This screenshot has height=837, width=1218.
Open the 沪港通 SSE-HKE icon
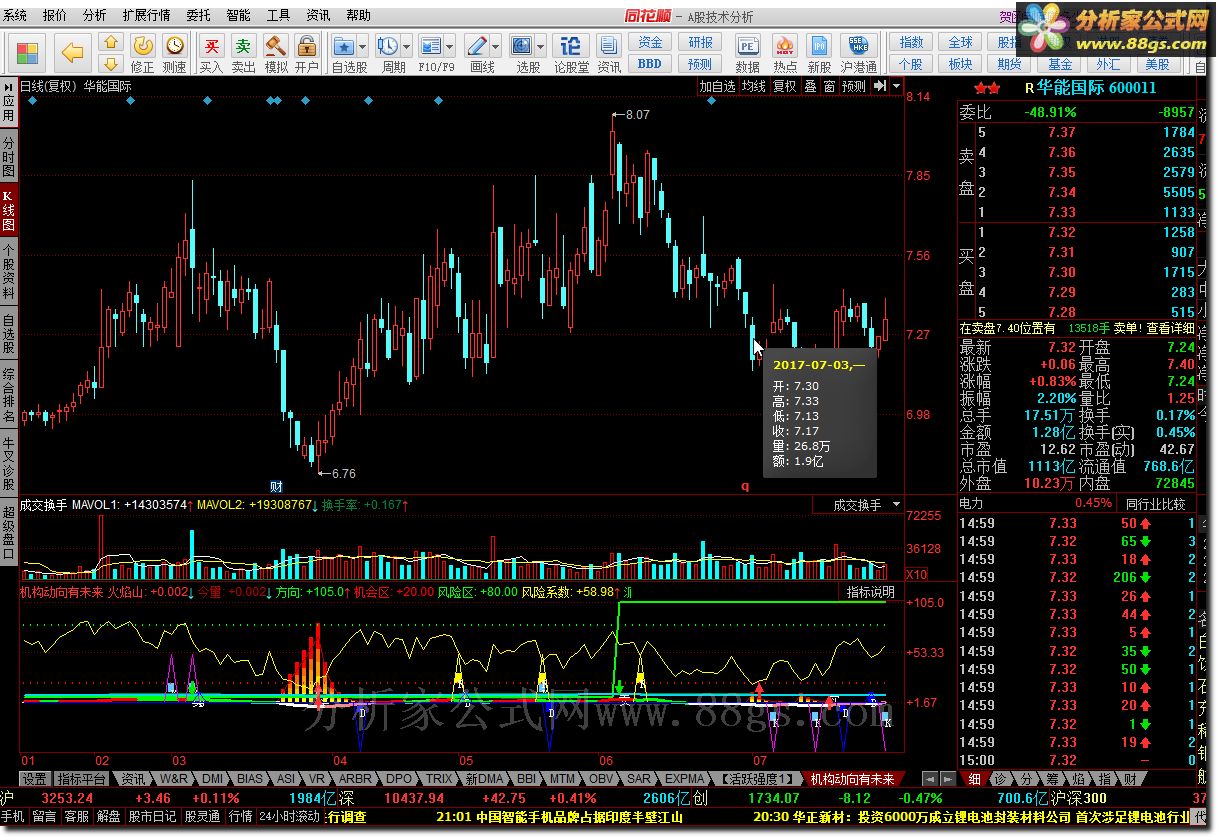point(859,53)
